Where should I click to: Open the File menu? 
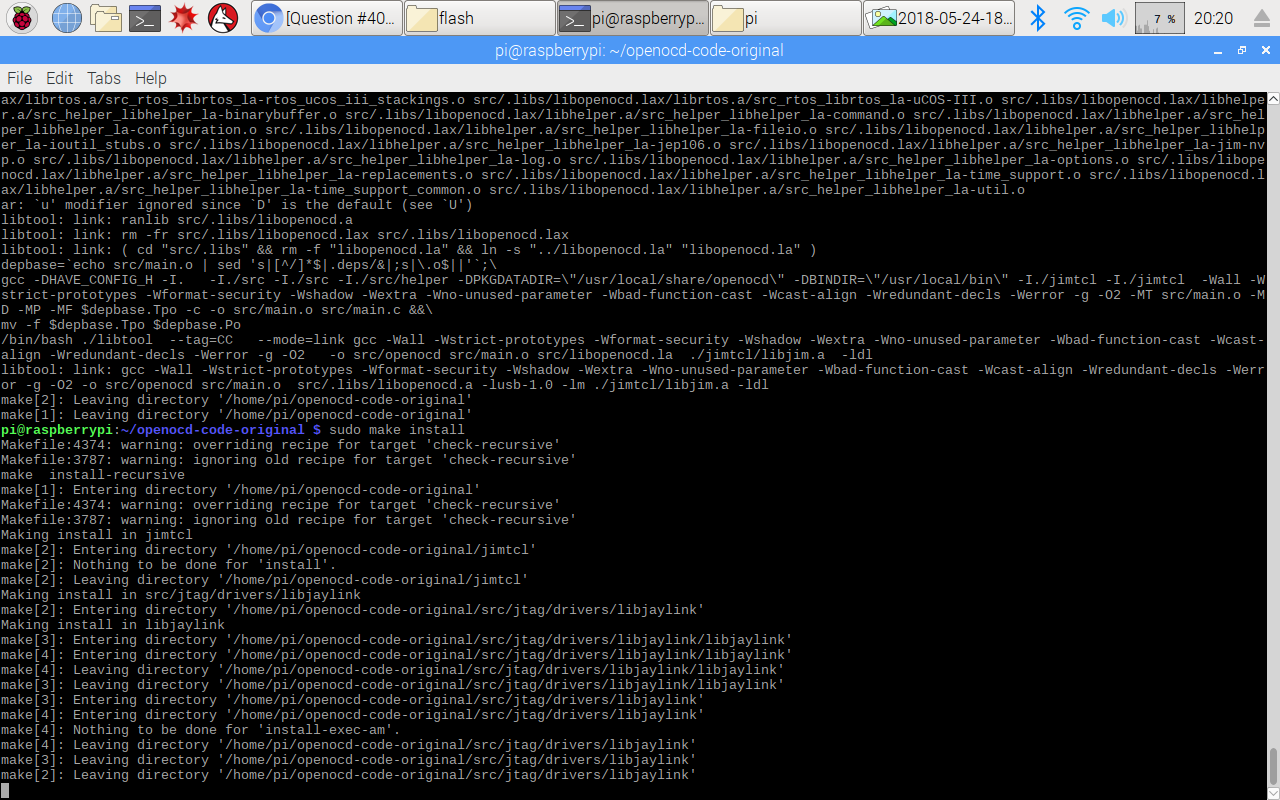click(x=20, y=78)
